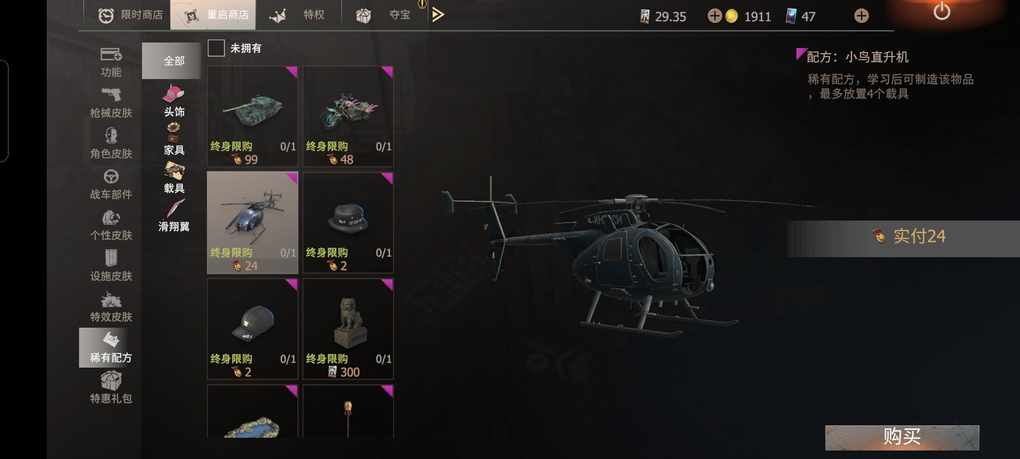Click the 购买 purchase button
Screen dimensions: 1020x459
(902, 438)
